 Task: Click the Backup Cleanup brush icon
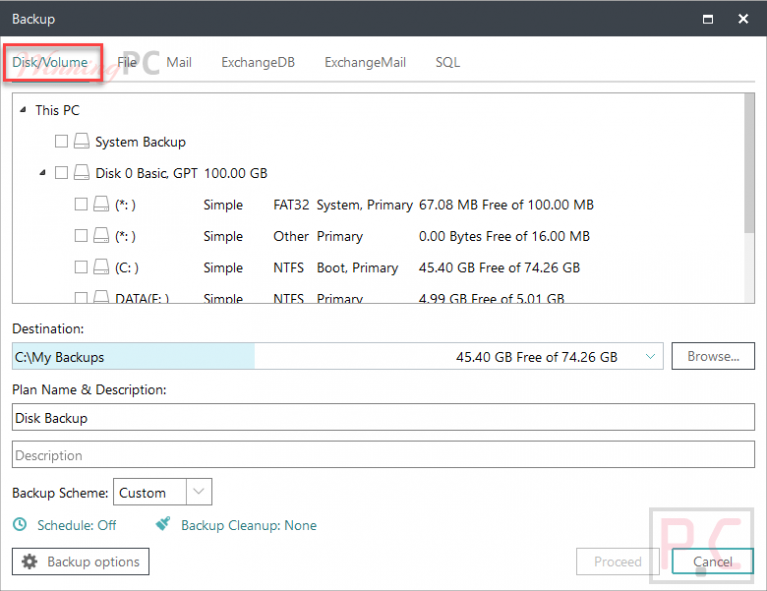point(163,524)
